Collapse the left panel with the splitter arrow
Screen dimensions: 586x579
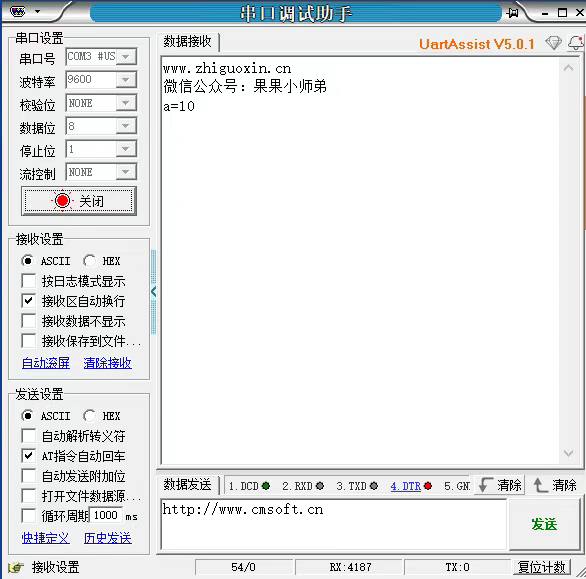(x=153, y=292)
